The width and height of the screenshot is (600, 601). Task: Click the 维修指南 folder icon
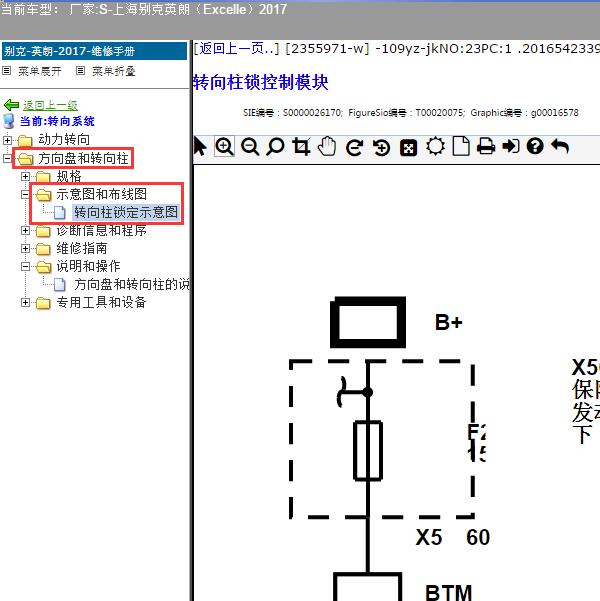tap(43, 249)
